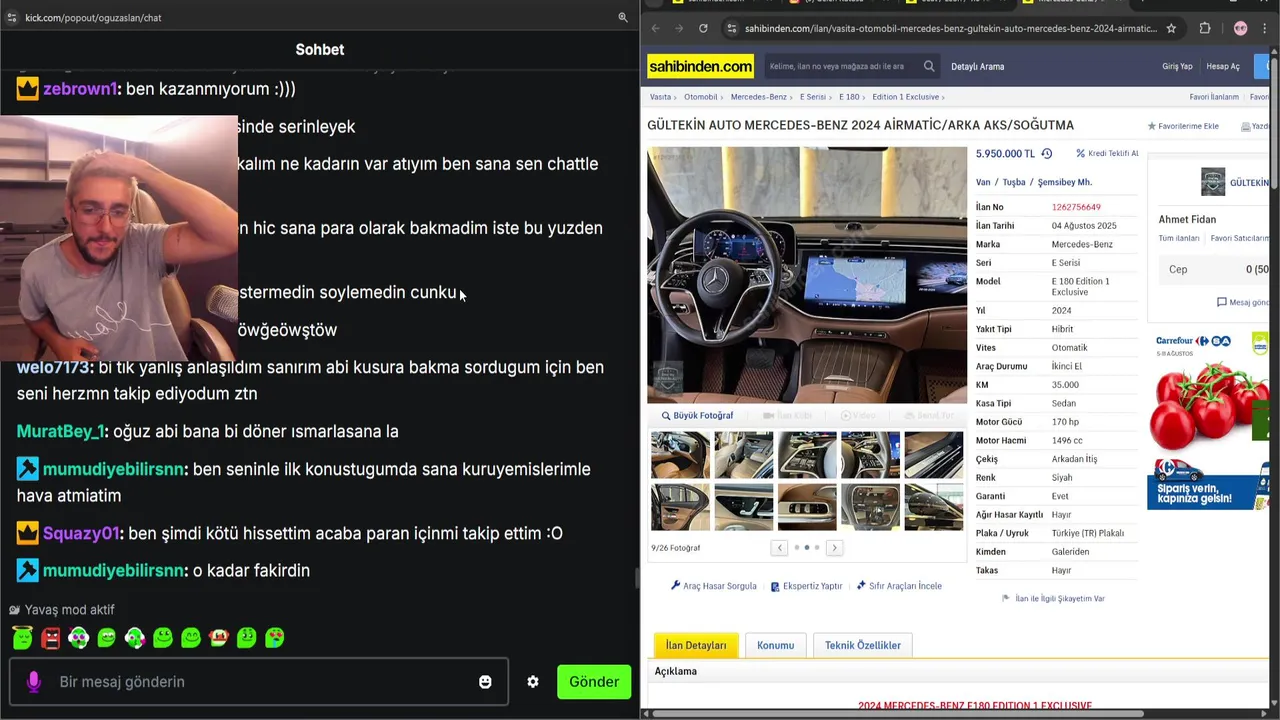1280x720 pixels.
Task: Click seller name Ahmet Fidan
Action: pyautogui.click(x=1187, y=220)
